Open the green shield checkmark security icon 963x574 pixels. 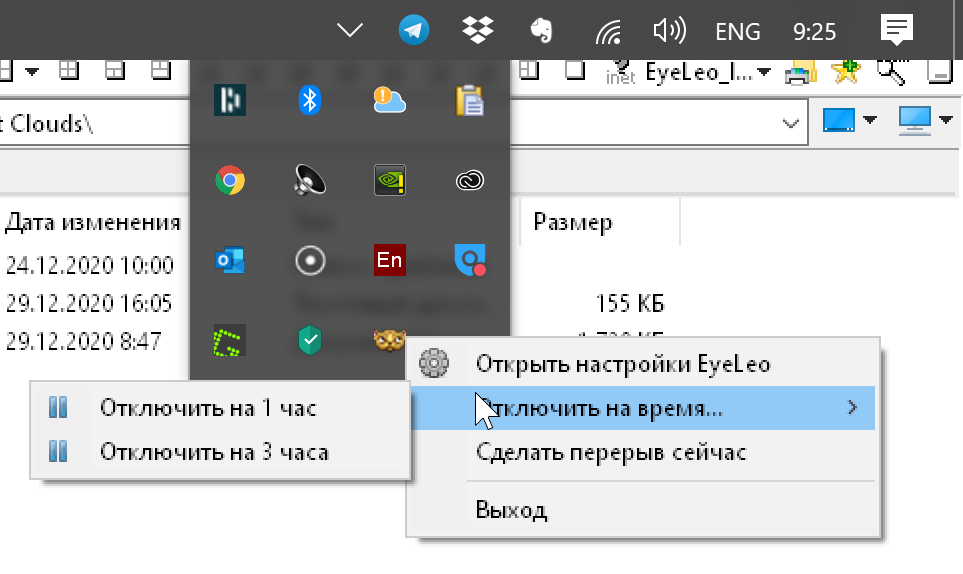[310, 340]
